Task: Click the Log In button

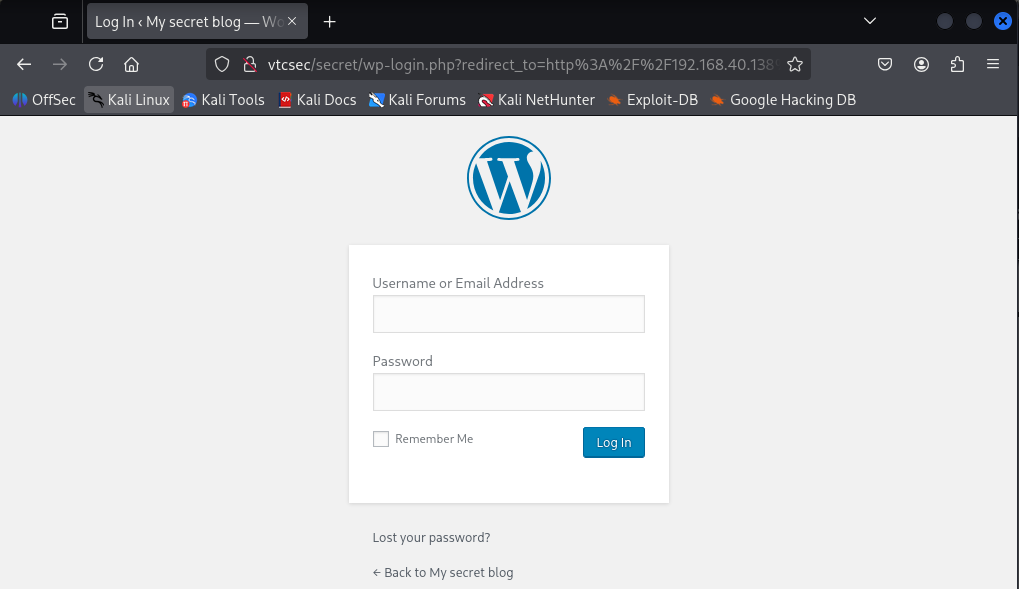Action: coord(613,442)
